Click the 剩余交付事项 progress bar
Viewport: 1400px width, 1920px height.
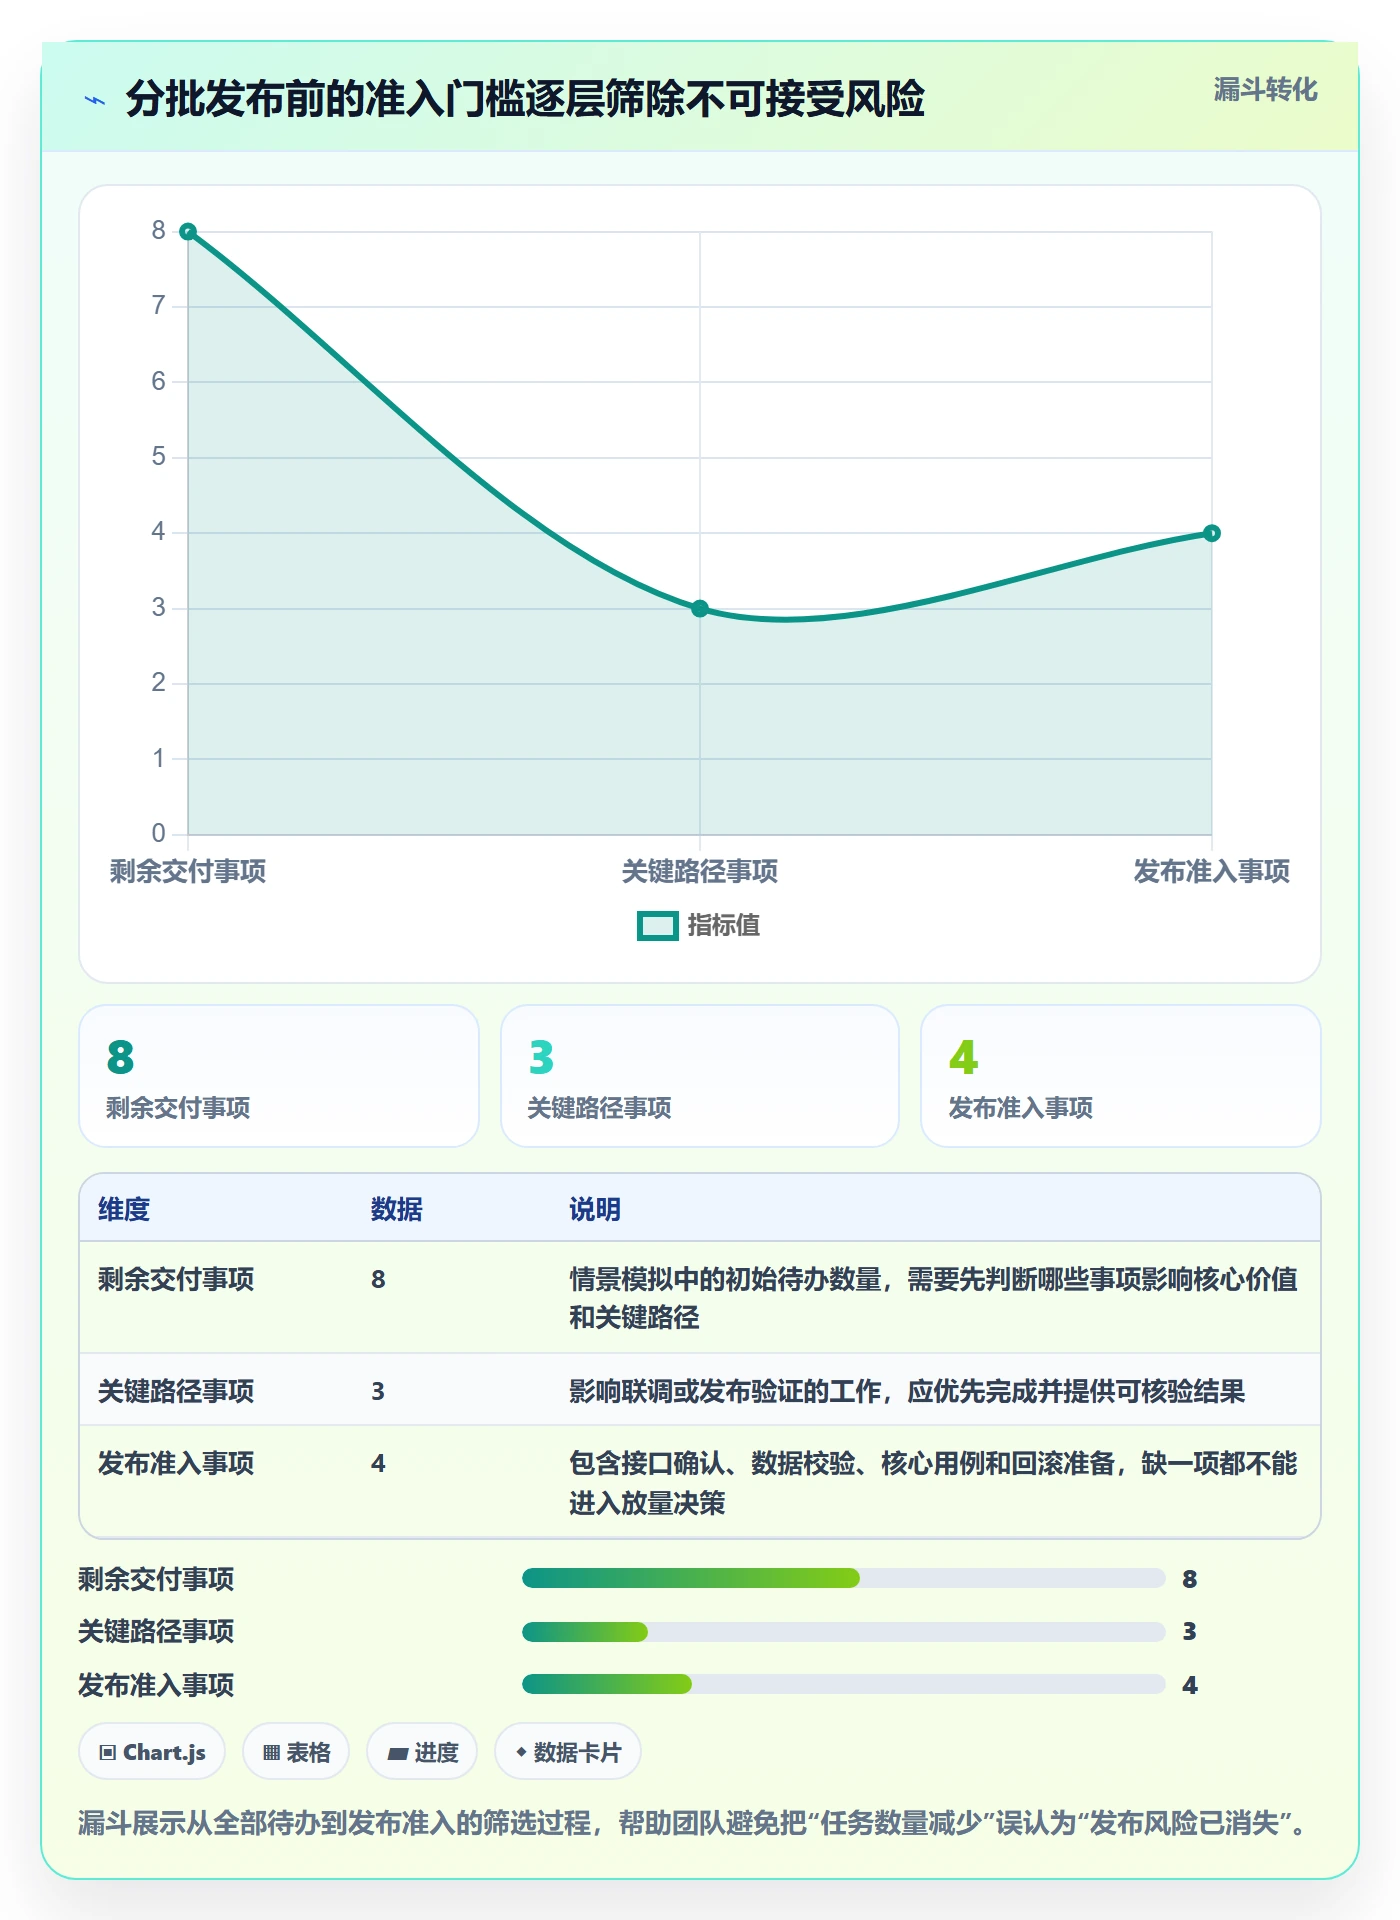click(844, 1578)
